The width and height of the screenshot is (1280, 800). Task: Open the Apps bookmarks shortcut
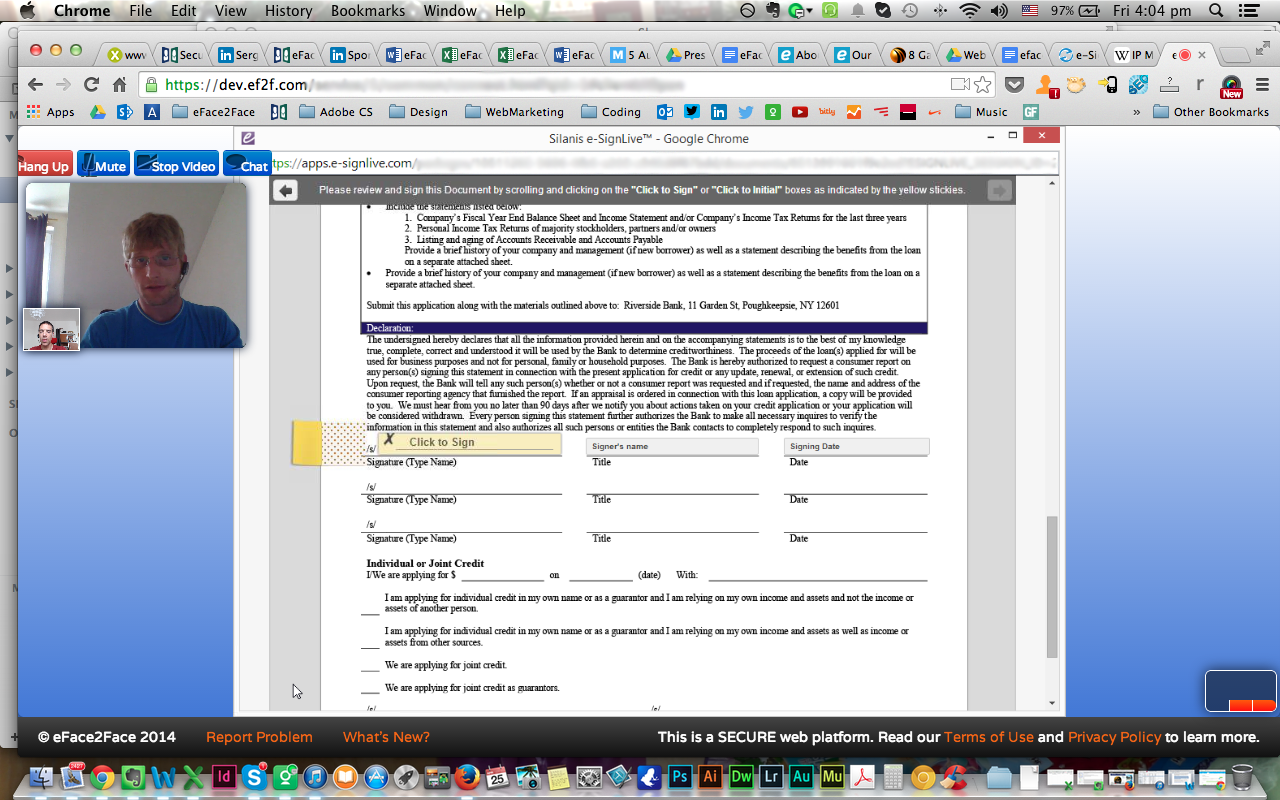click(x=51, y=112)
